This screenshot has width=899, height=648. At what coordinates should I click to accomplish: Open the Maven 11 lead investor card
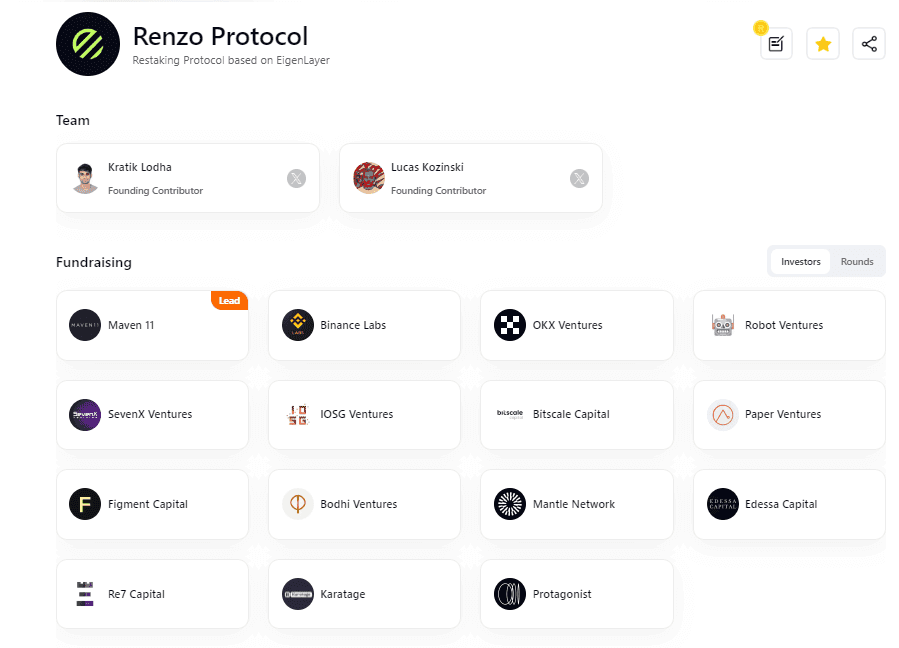point(152,325)
